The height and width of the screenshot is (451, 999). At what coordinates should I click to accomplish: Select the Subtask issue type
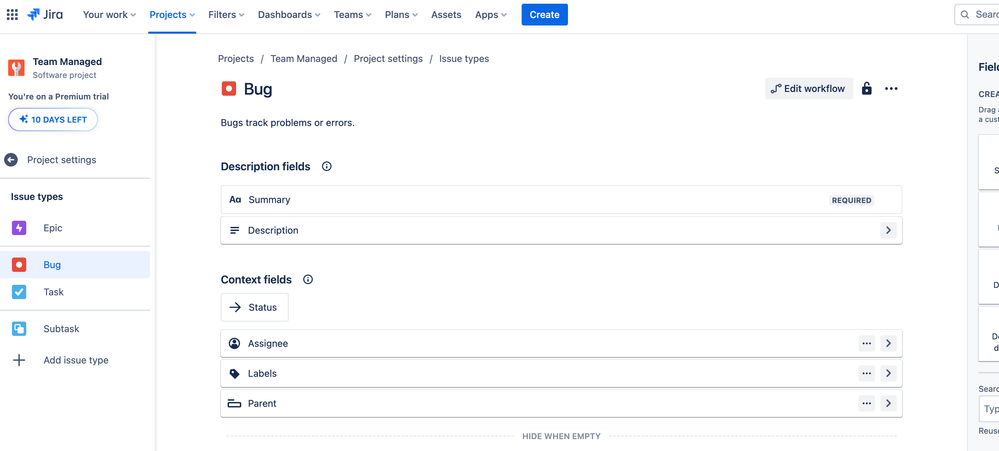[75, 329]
